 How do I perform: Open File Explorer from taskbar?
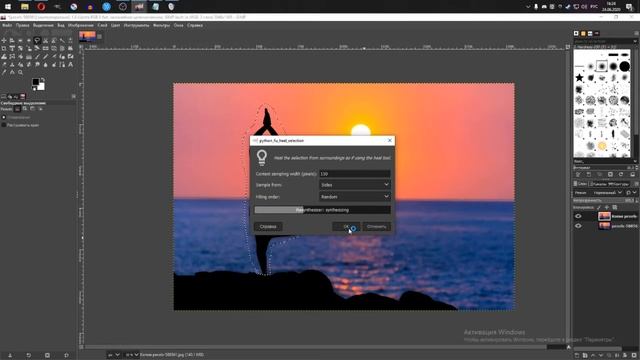tap(24, 6)
